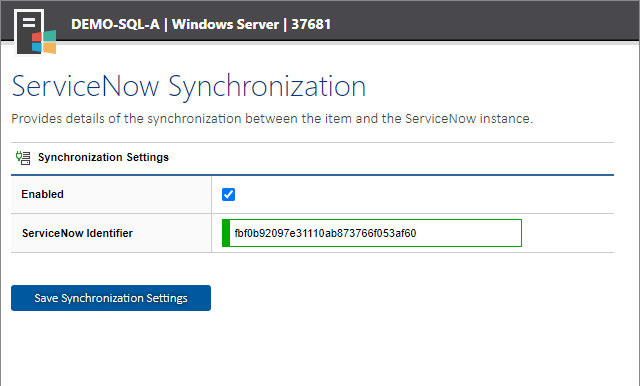Click the Synchronization Settings plug-and-server icon
The image size is (640, 386).
(x=23, y=158)
